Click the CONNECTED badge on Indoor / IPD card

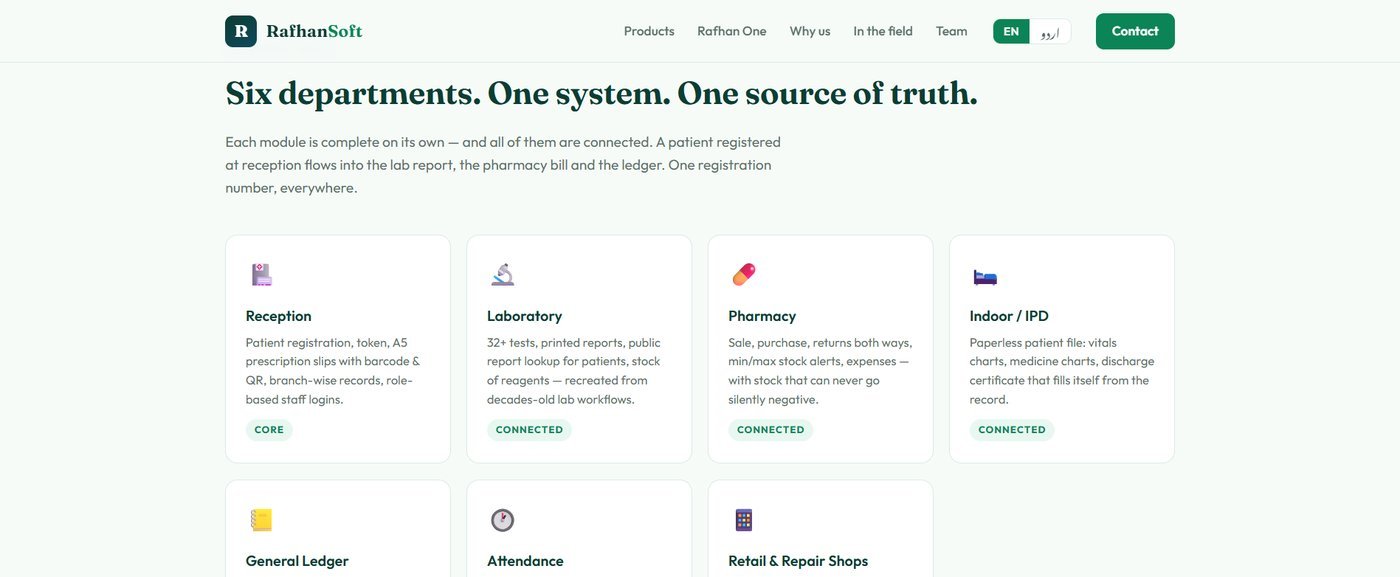1012,430
